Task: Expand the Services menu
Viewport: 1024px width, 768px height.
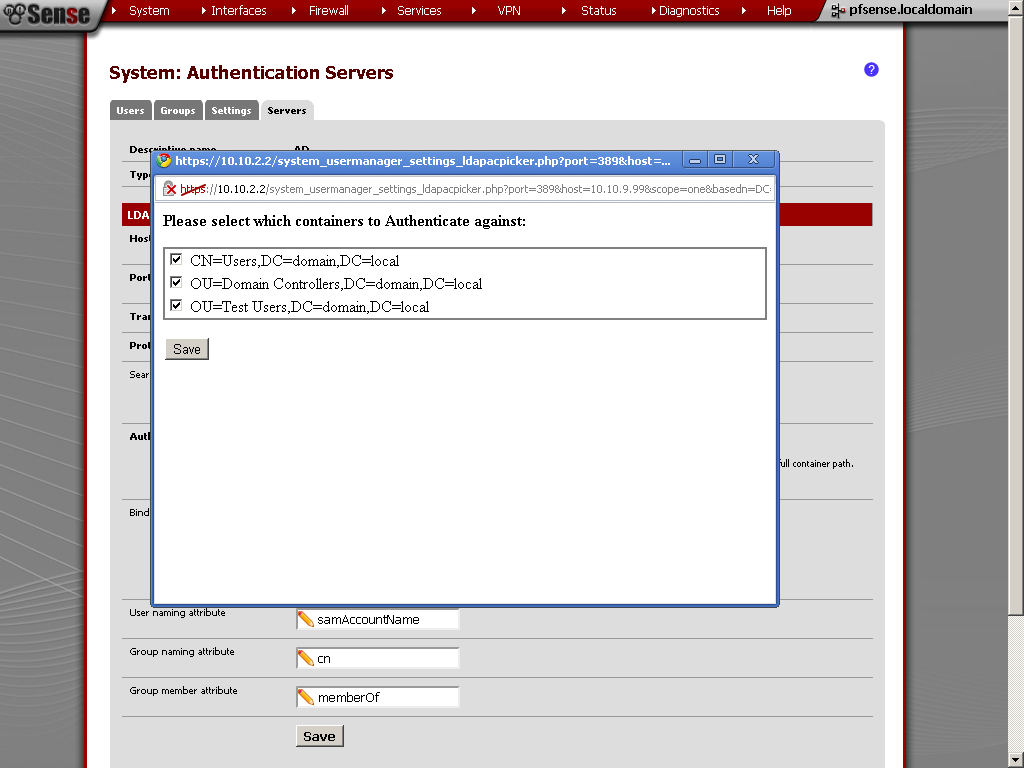Action: (x=419, y=10)
